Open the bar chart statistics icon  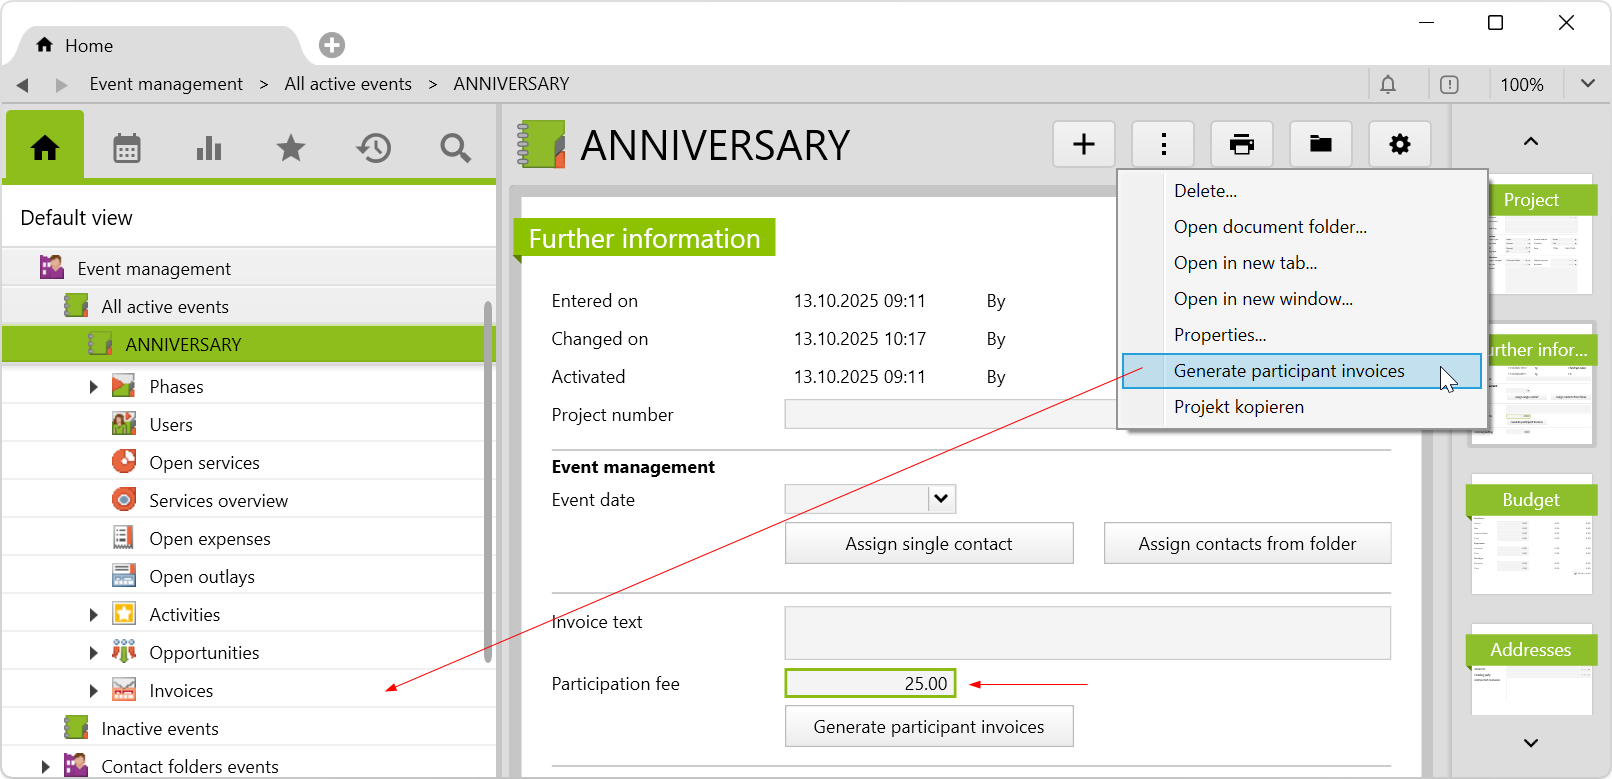pyautogui.click(x=209, y=149)
